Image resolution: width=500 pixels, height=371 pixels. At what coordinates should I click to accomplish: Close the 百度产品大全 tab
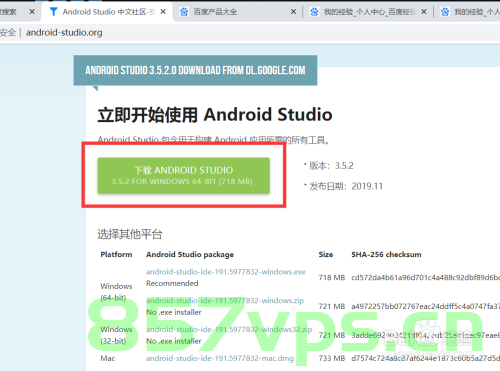(x=293, y=12)
